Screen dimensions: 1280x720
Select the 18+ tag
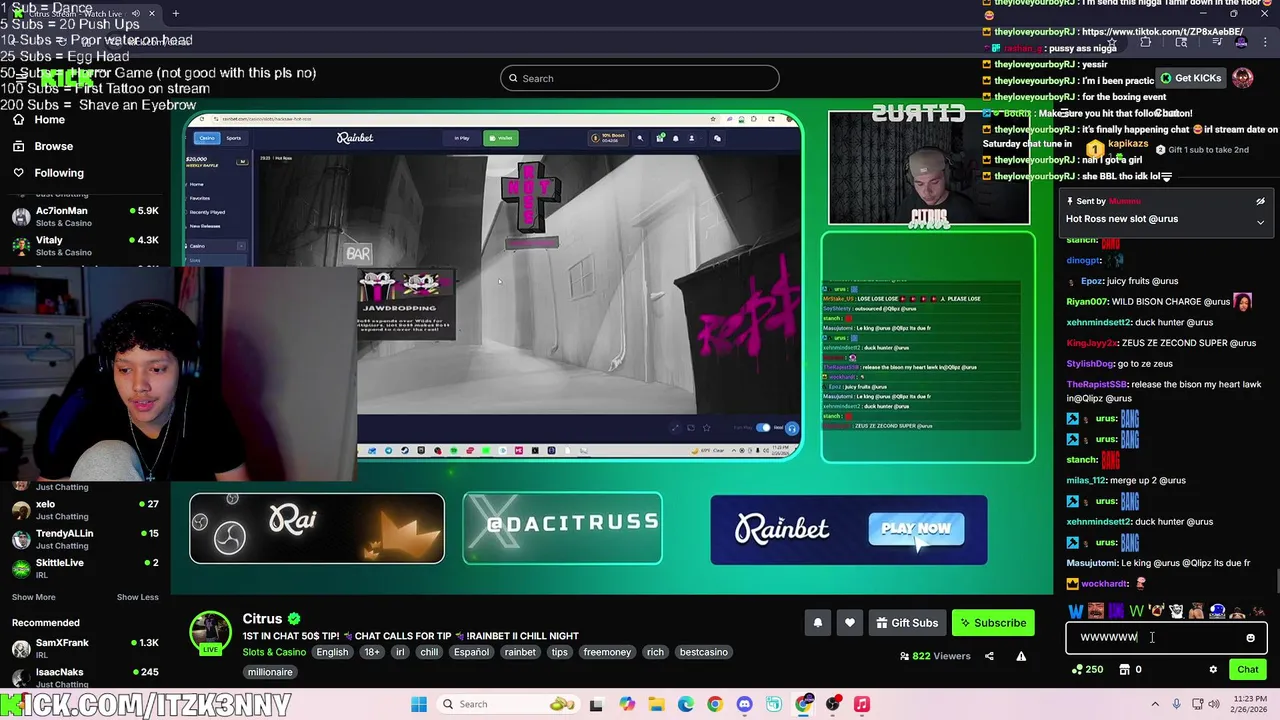[372, 652]
